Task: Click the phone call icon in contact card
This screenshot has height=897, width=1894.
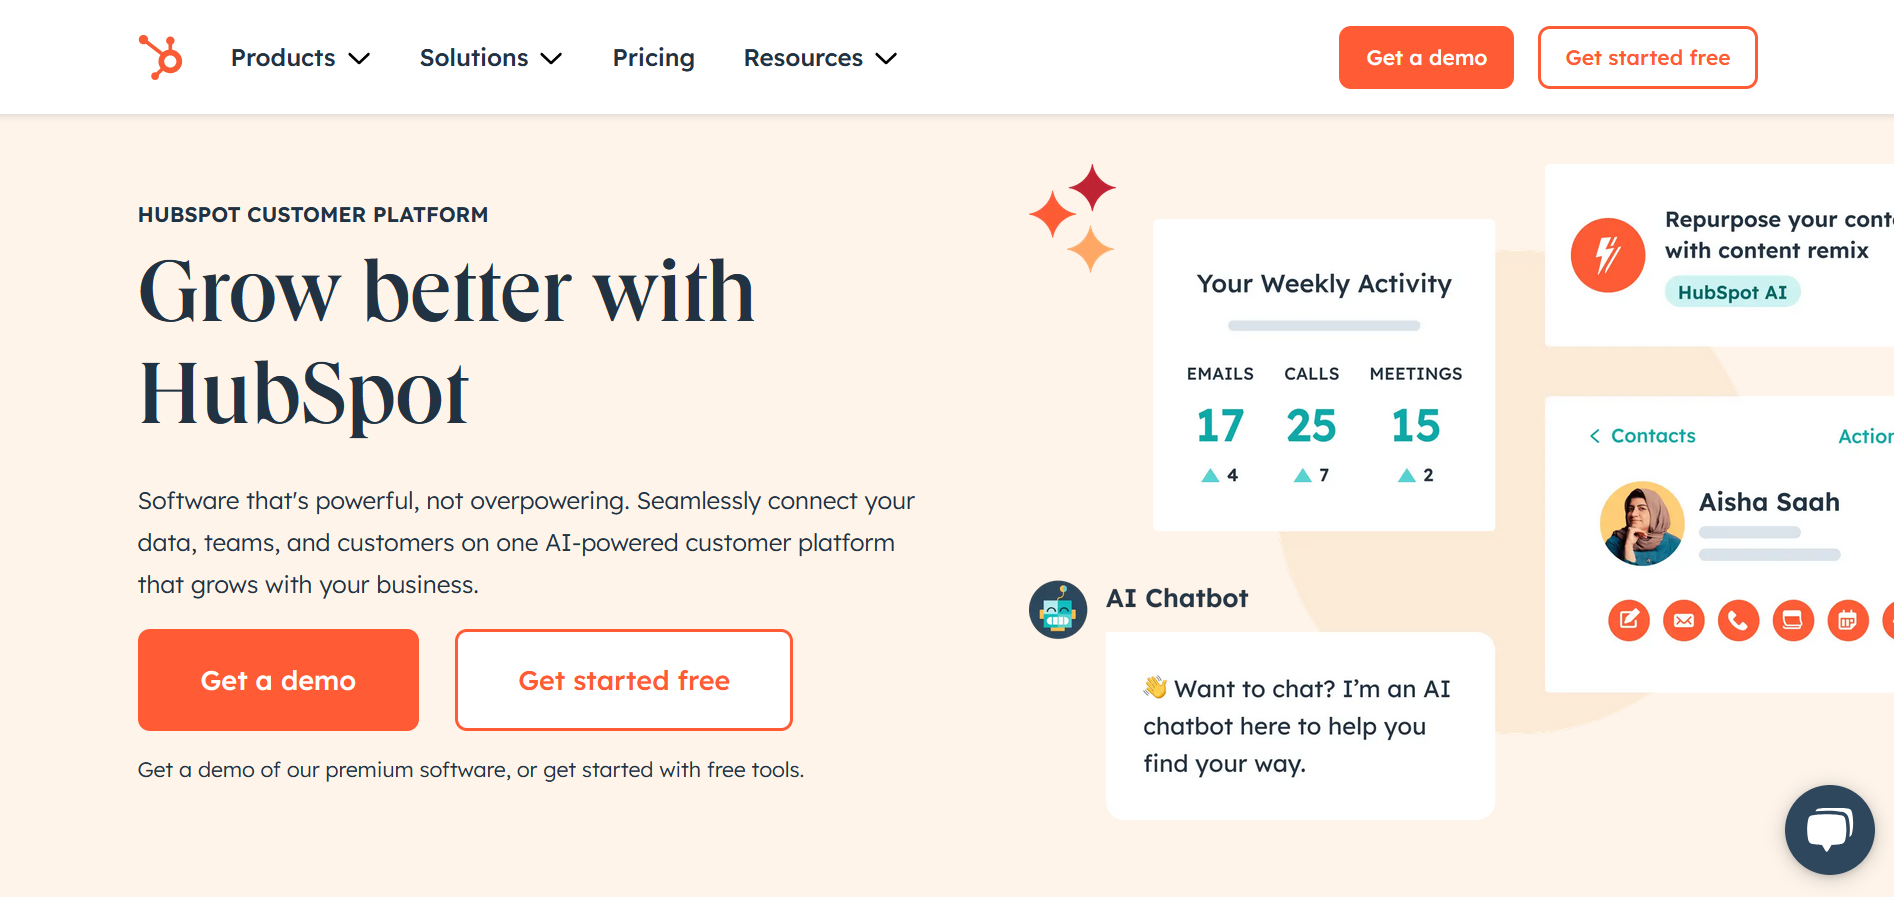Action: click(x=1738, y=621)
